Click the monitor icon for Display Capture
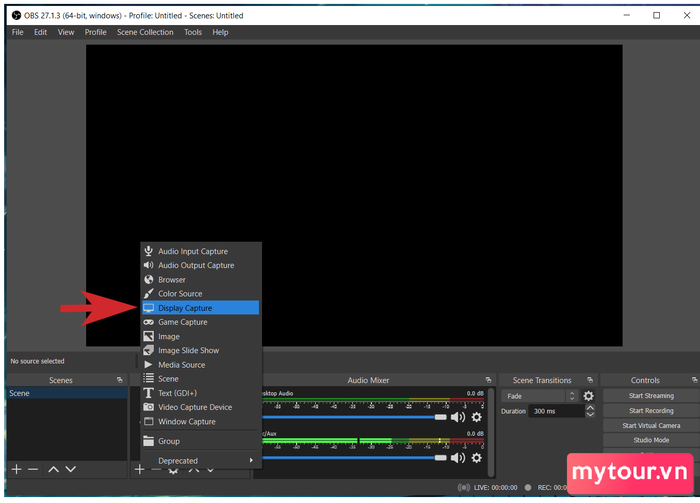The height and width of the screenshot is (503, 700). 149,308
